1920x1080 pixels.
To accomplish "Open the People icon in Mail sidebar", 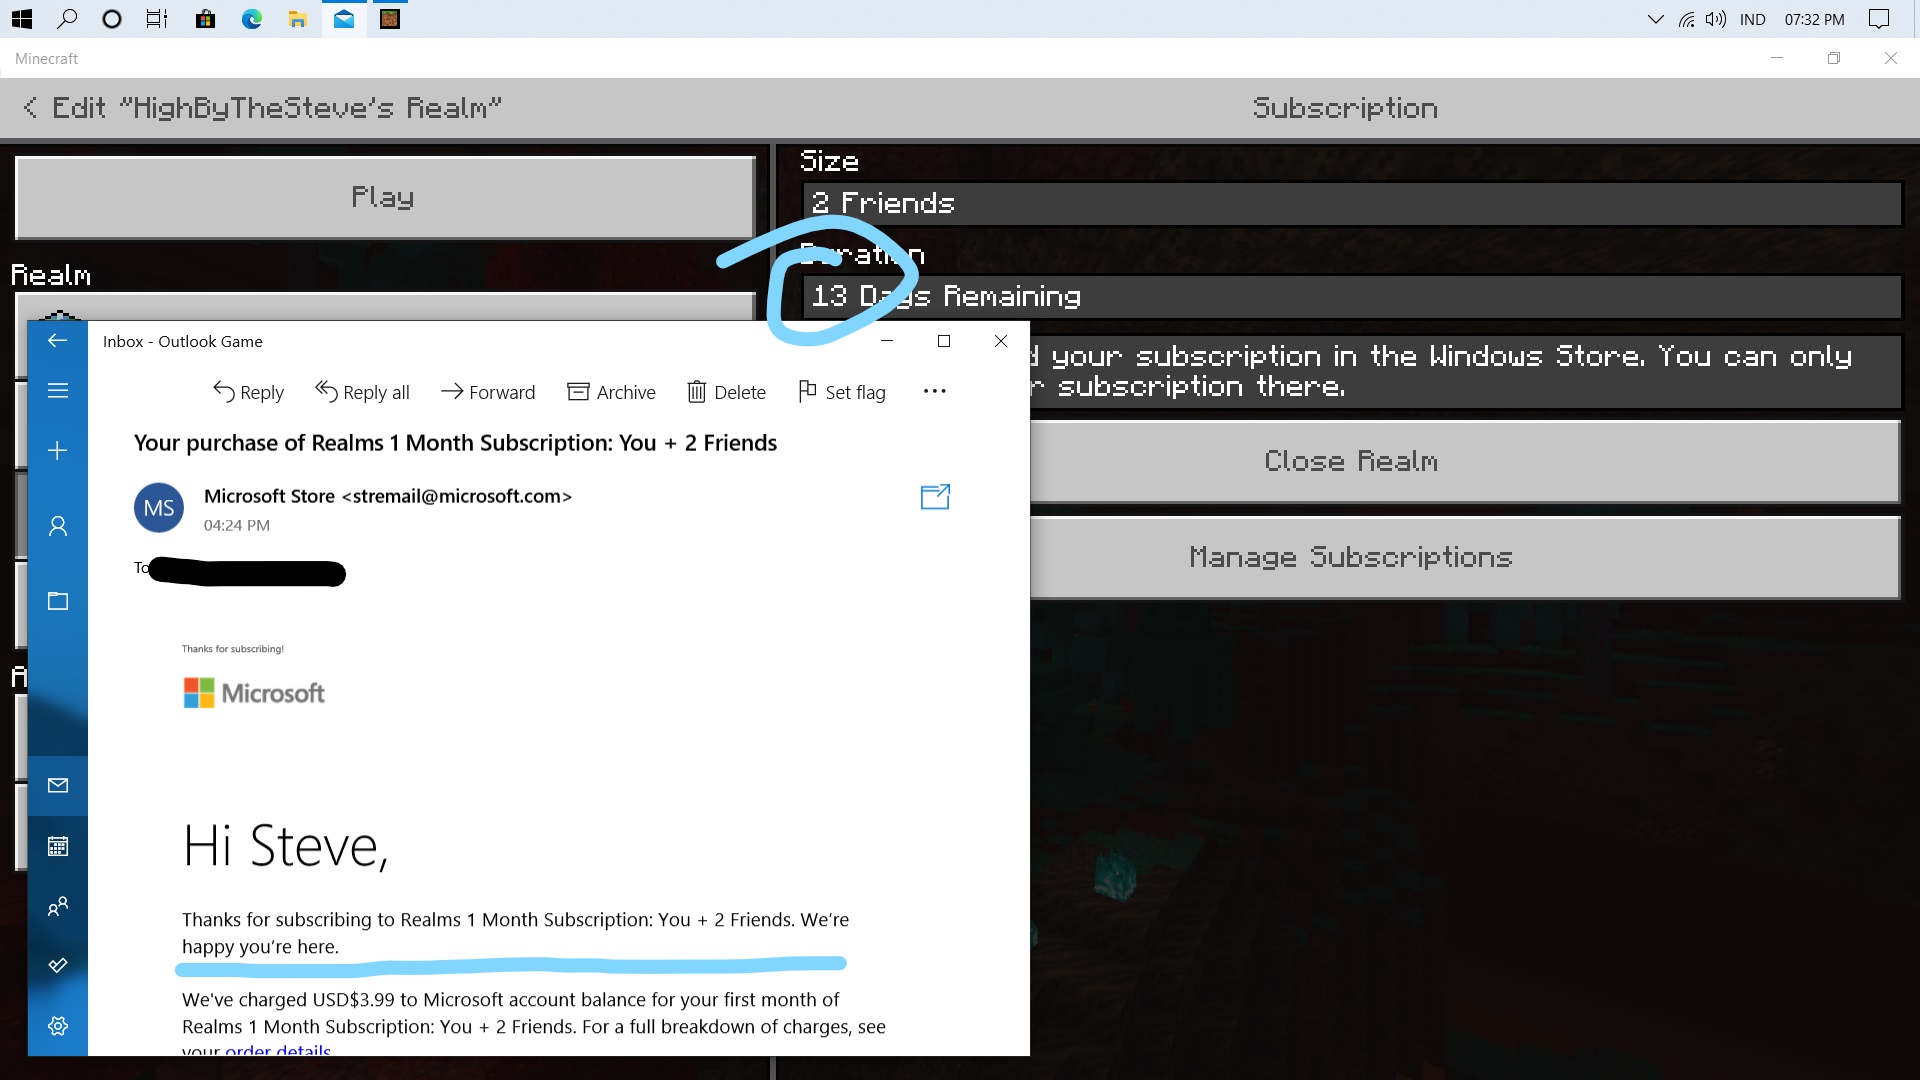I will [58, 907].
